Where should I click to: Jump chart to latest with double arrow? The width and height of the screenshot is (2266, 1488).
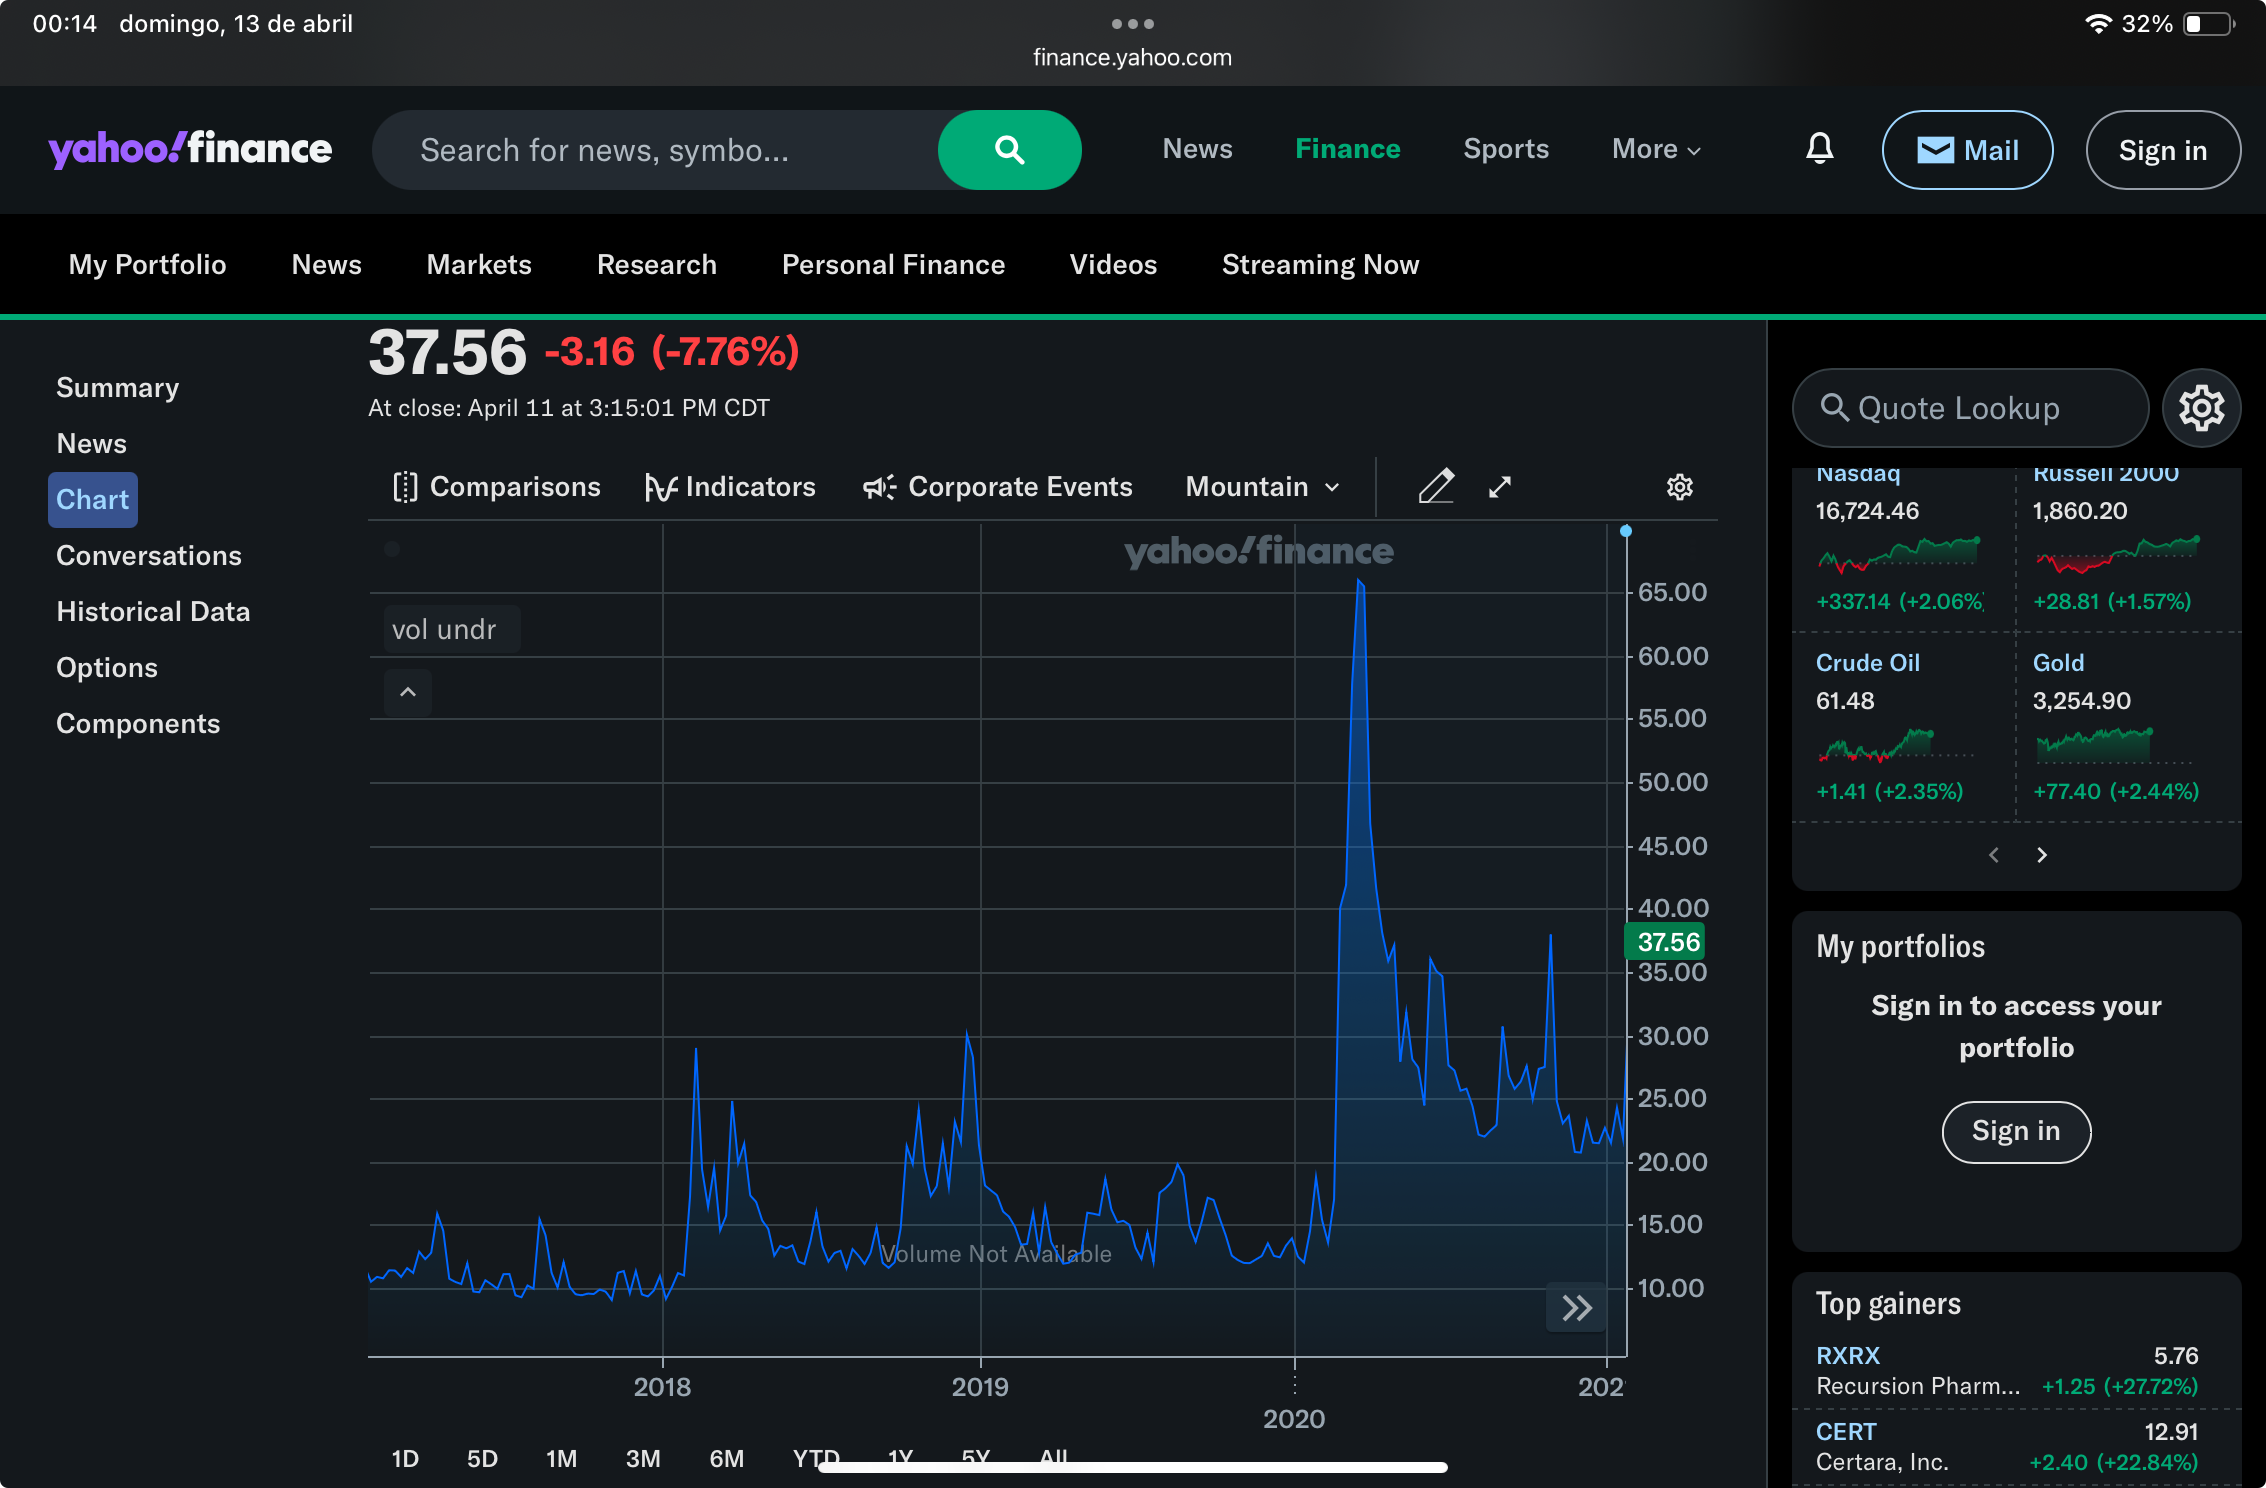(x=1576, y=1307)
